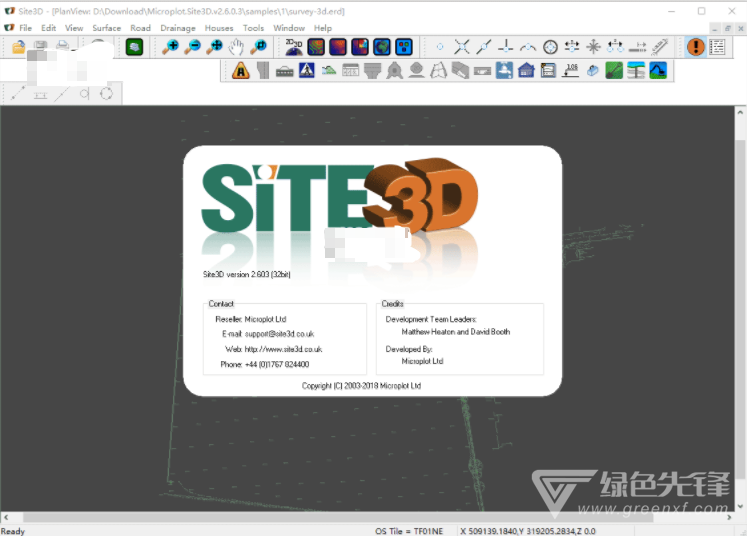Select the circle centre snap icon
Image resolution: width=747 pixels, height=536 pixels.
550,47
